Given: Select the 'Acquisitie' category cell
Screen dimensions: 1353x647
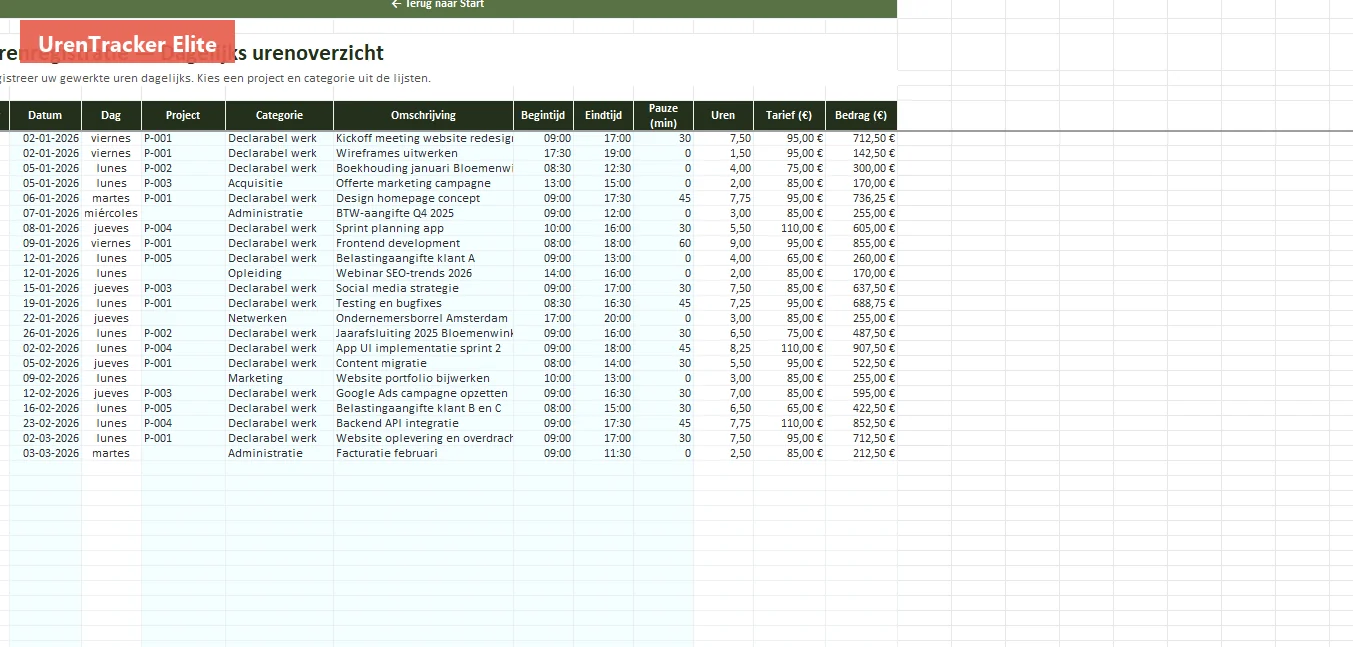Looking at the screenshot, I should tap(279, 183).
